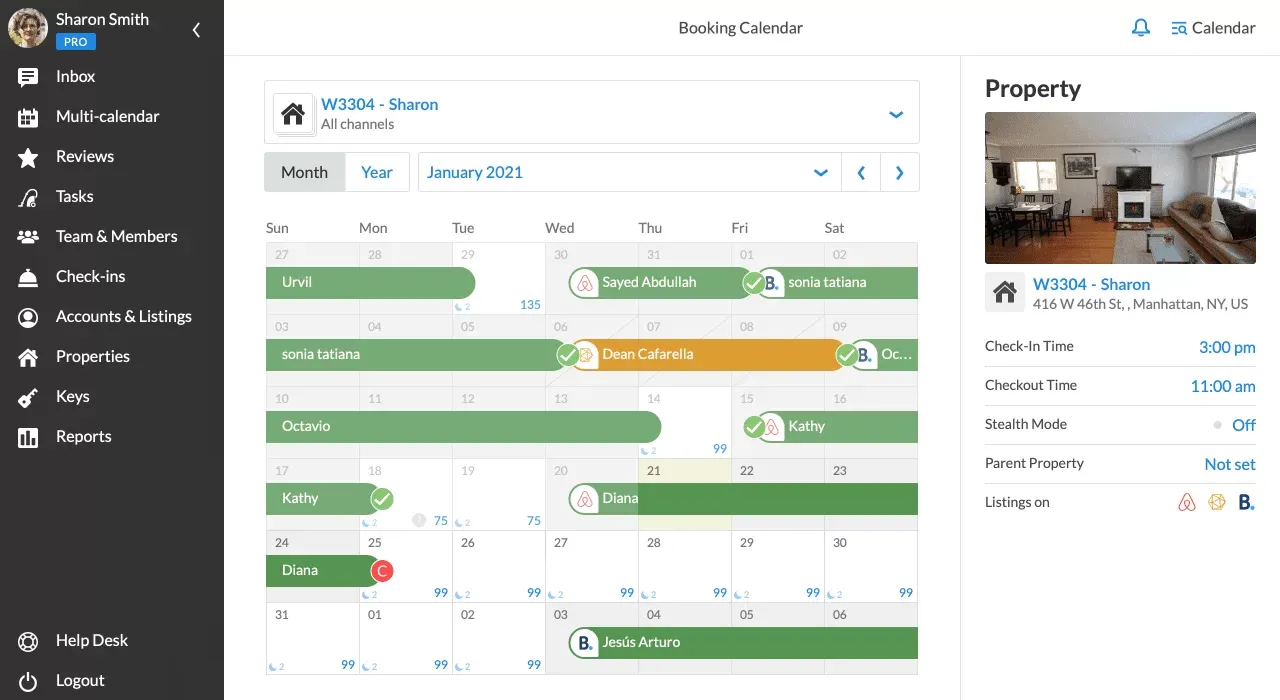Select the Month view toggle
This screenshot has height=700, width=1280.
coord(305,172)
